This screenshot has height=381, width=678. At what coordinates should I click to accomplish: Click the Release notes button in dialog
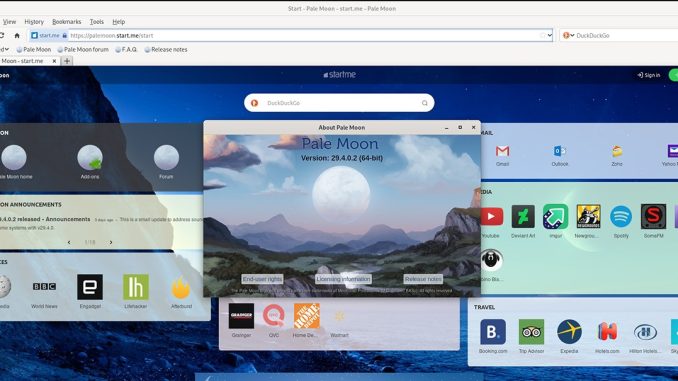pos(423,279)
